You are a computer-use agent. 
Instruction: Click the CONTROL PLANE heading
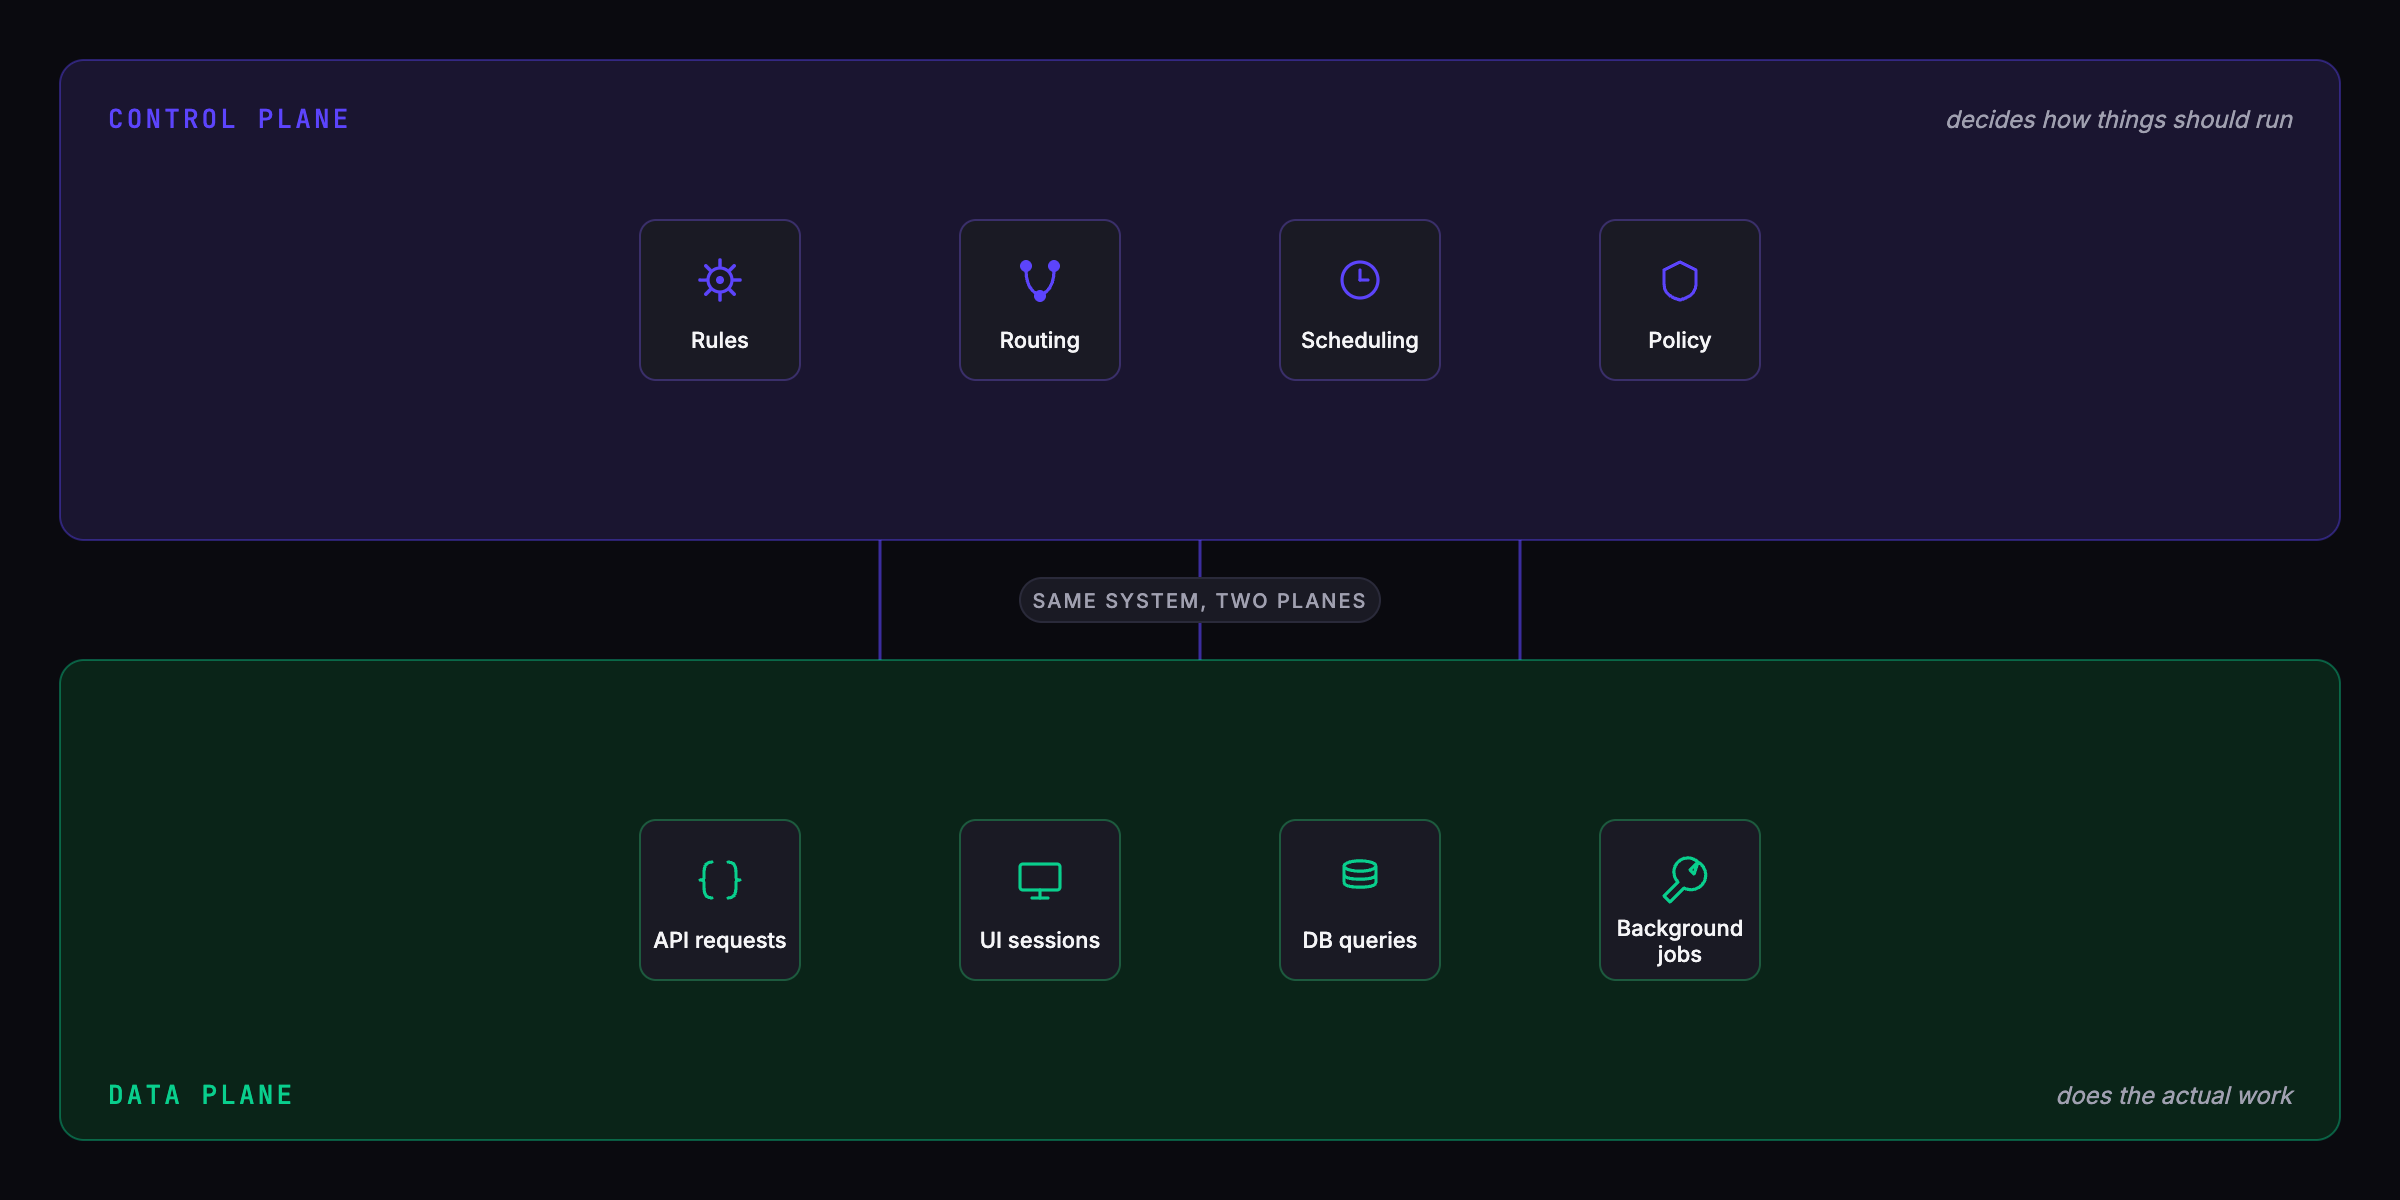pos(229,119)
